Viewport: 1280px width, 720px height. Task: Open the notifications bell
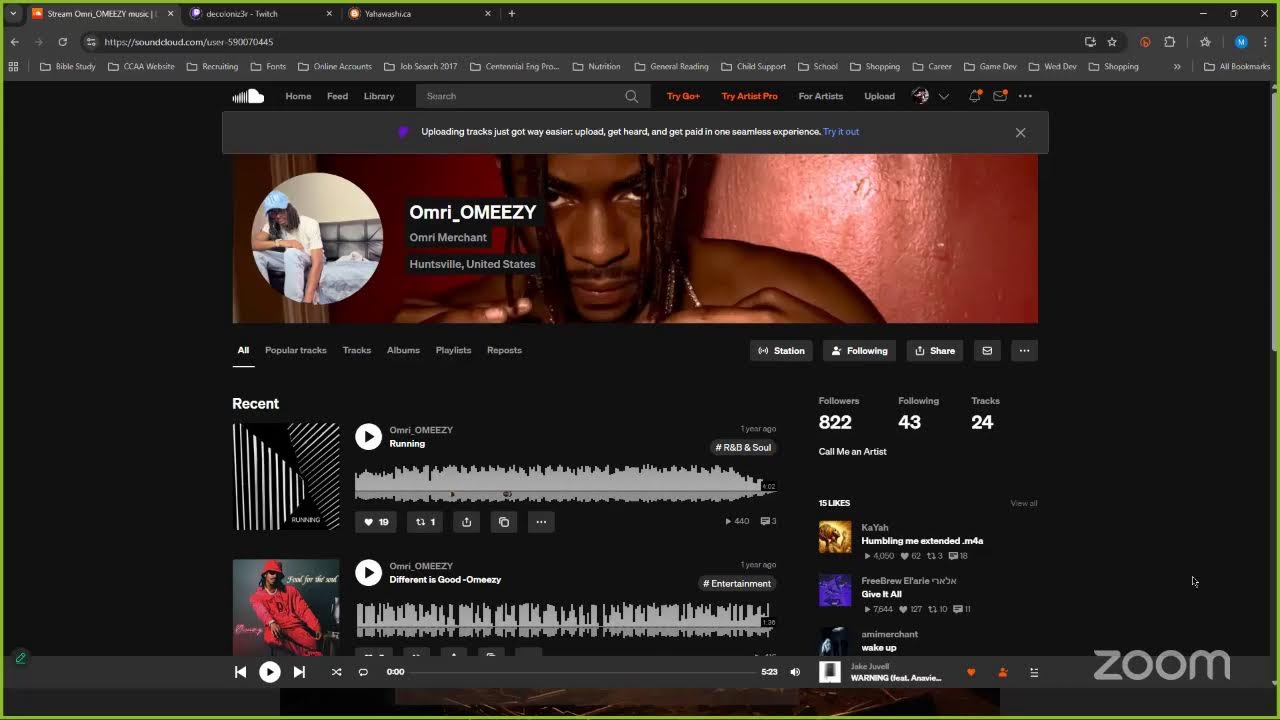tap(974, 96)
